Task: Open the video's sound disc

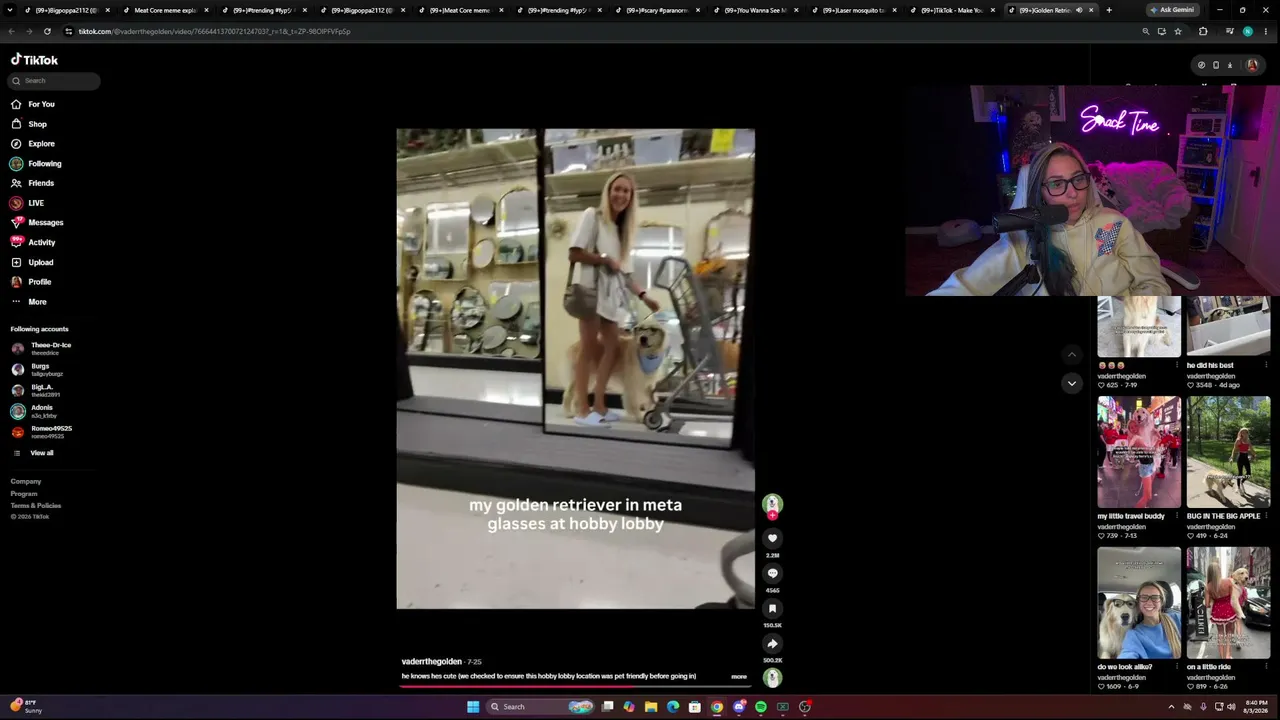Action: point(772,678)
